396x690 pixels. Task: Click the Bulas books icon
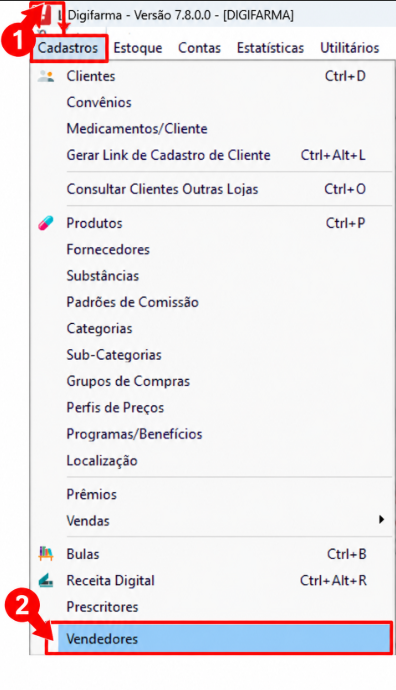point(46,554)
